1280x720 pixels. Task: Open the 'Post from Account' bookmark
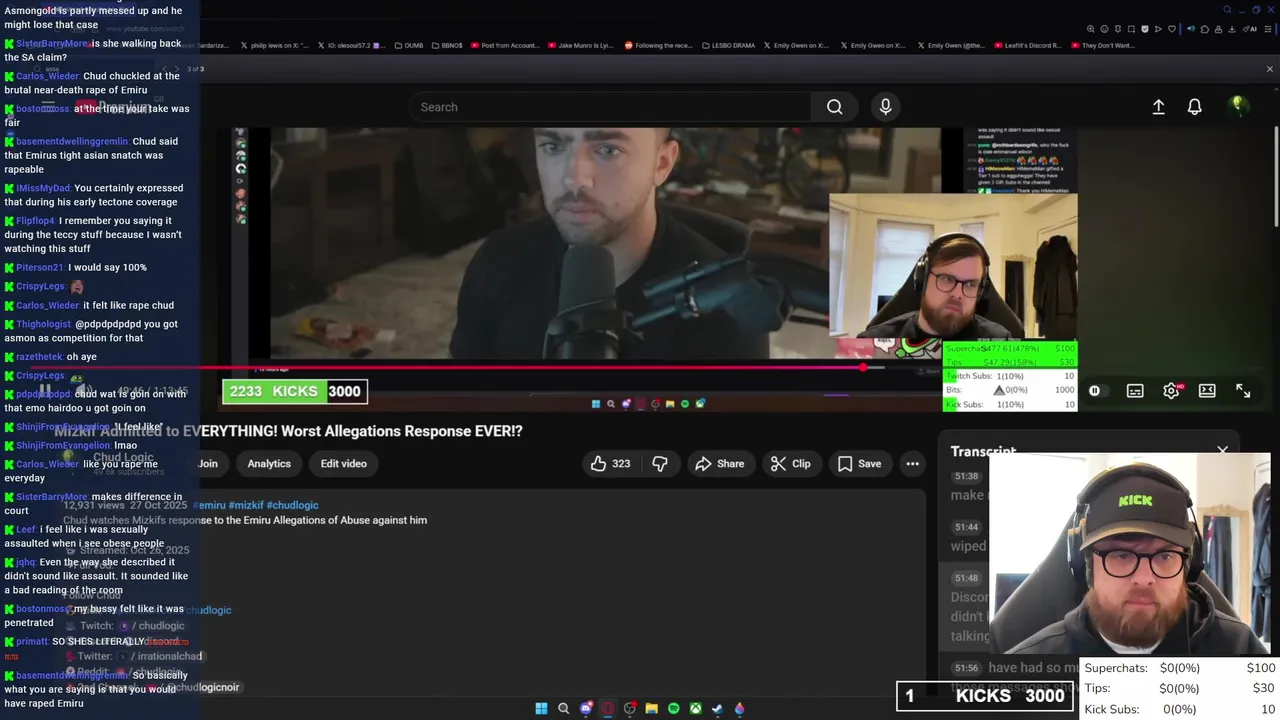pos(504,45)
